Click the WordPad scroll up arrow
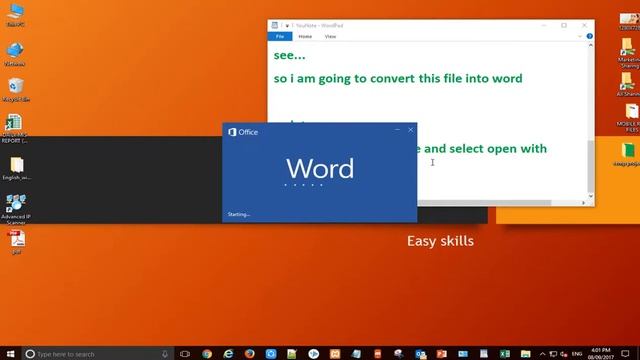Image resolution: width=640 pixels, height=360 pixels. 590,45
